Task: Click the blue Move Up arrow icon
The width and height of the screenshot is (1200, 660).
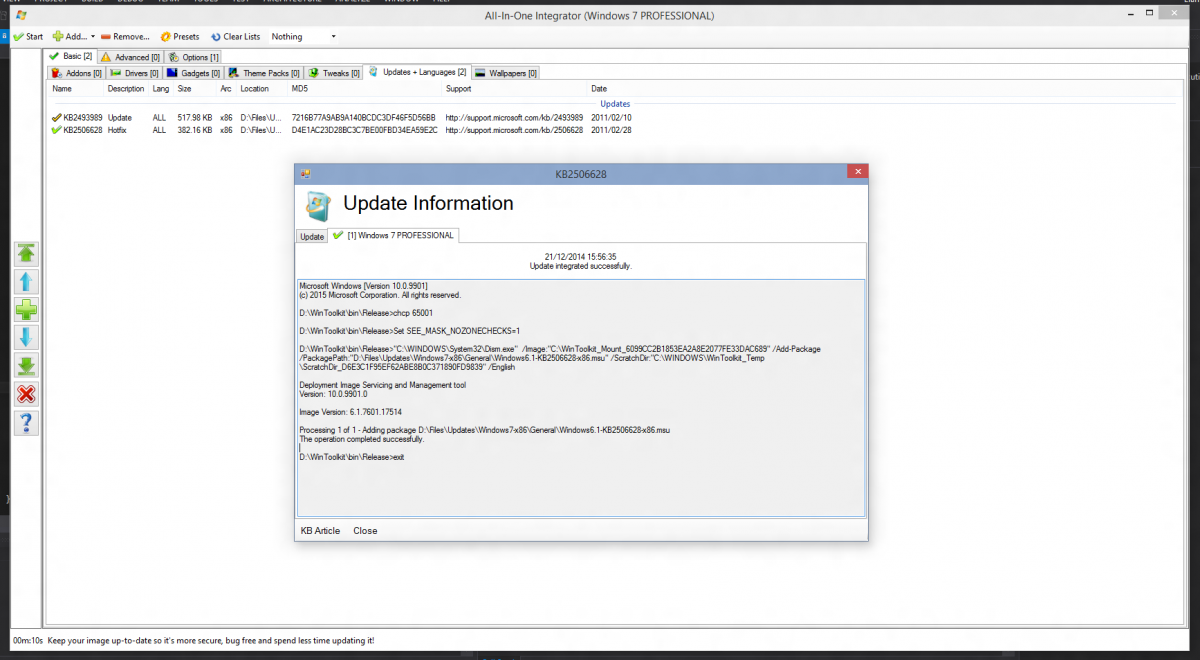Action: tap(27, 282)
